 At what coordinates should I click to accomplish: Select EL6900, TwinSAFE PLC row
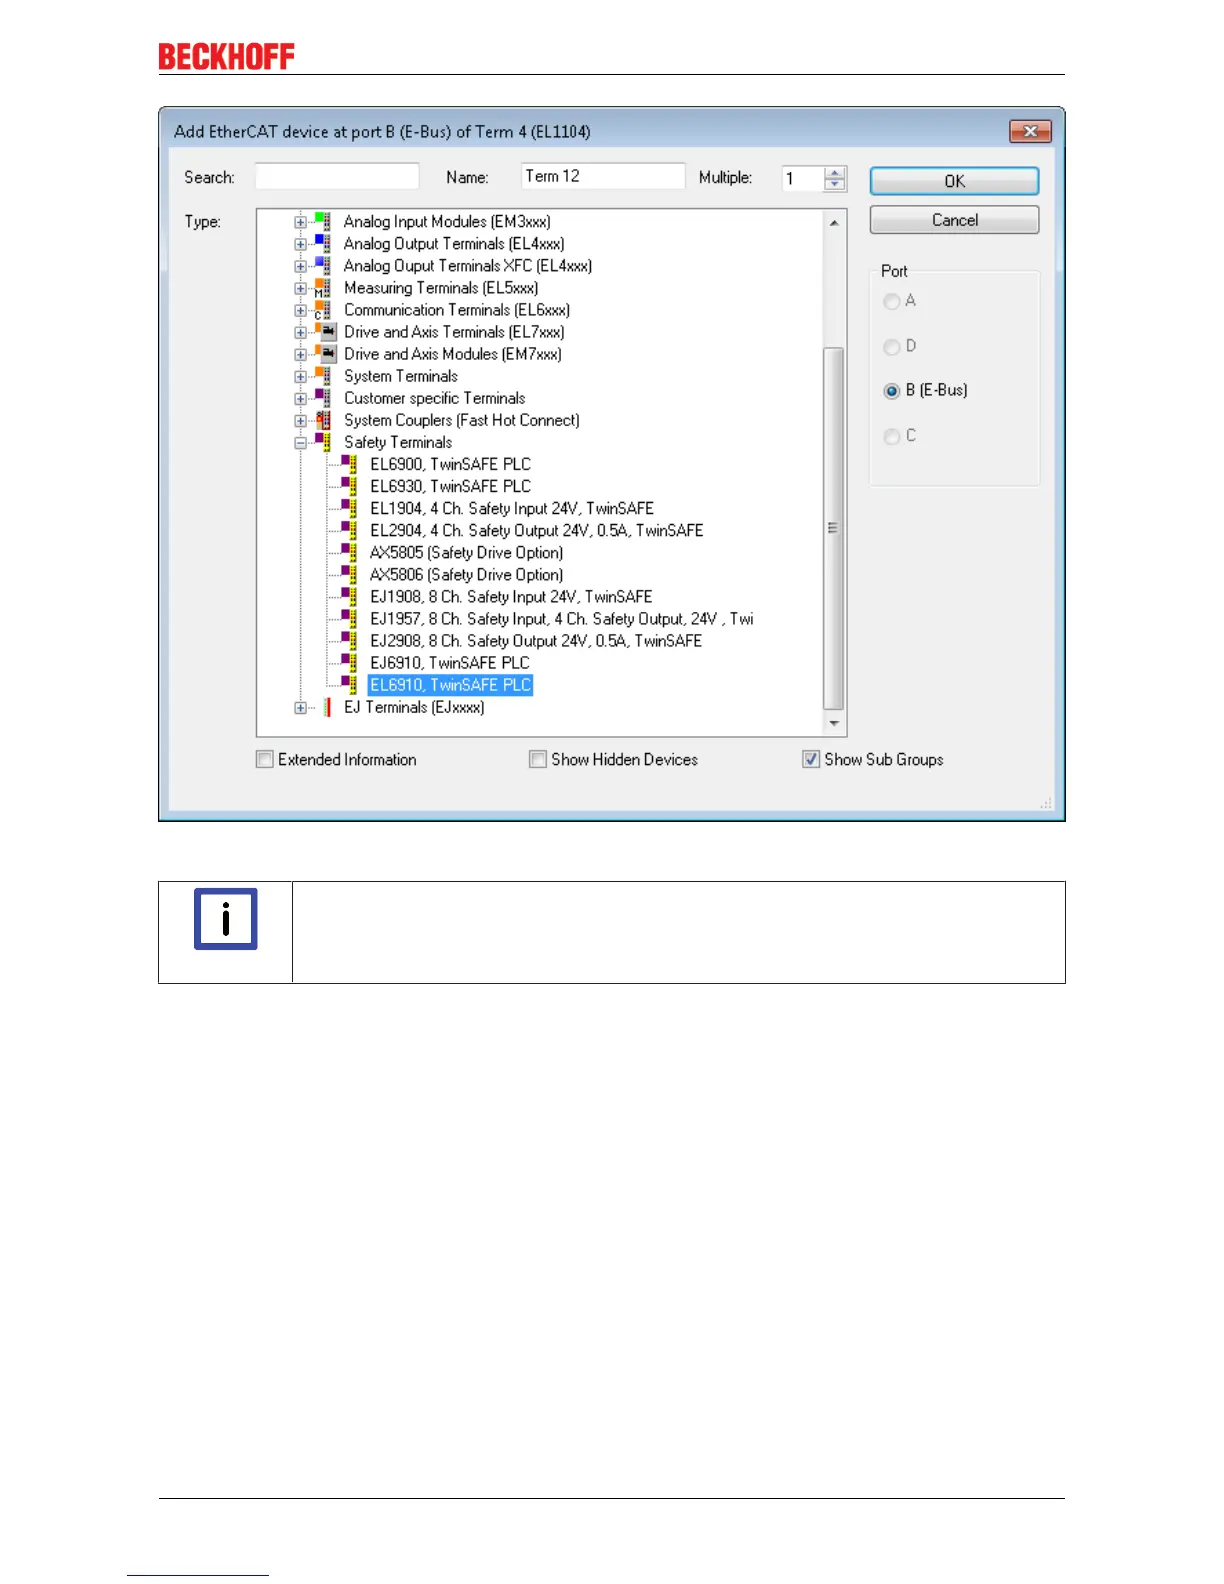coord(450,464)
